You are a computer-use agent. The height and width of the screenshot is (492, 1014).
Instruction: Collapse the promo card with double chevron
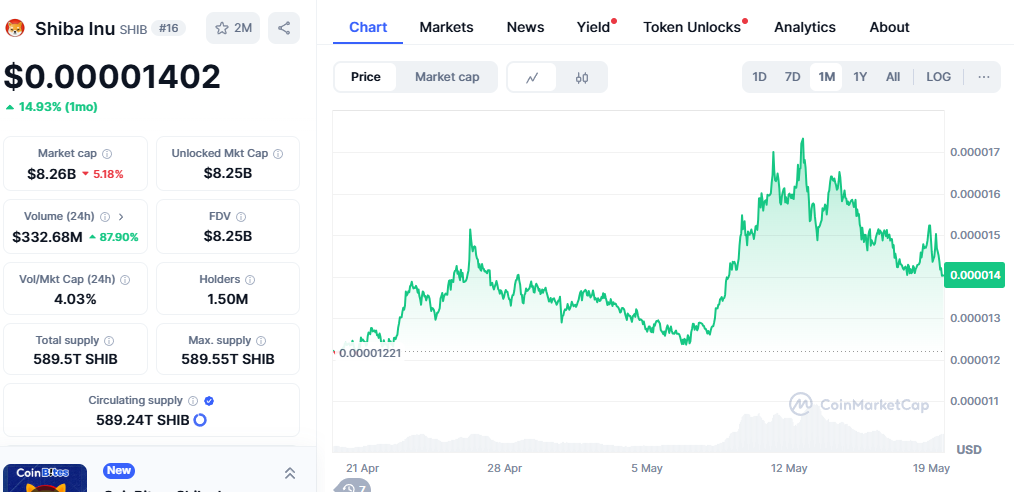click(290, 473)
